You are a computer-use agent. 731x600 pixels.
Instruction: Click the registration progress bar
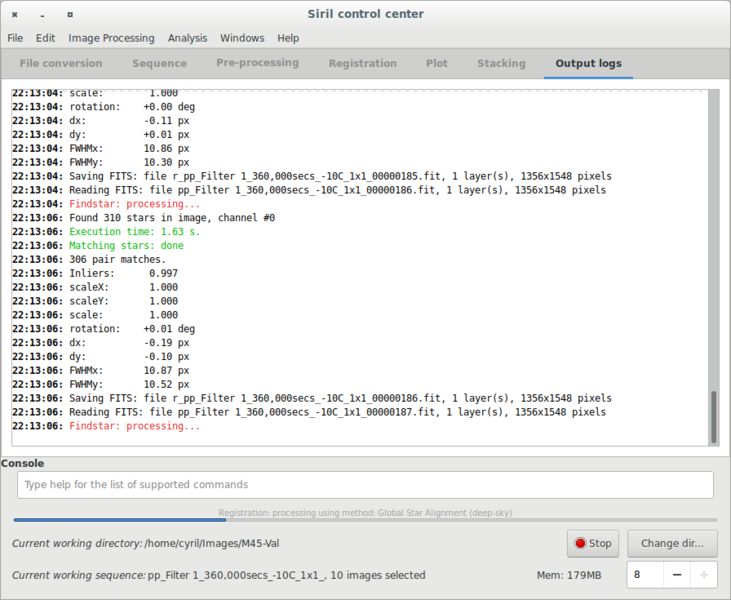click(x=366, y=520)
